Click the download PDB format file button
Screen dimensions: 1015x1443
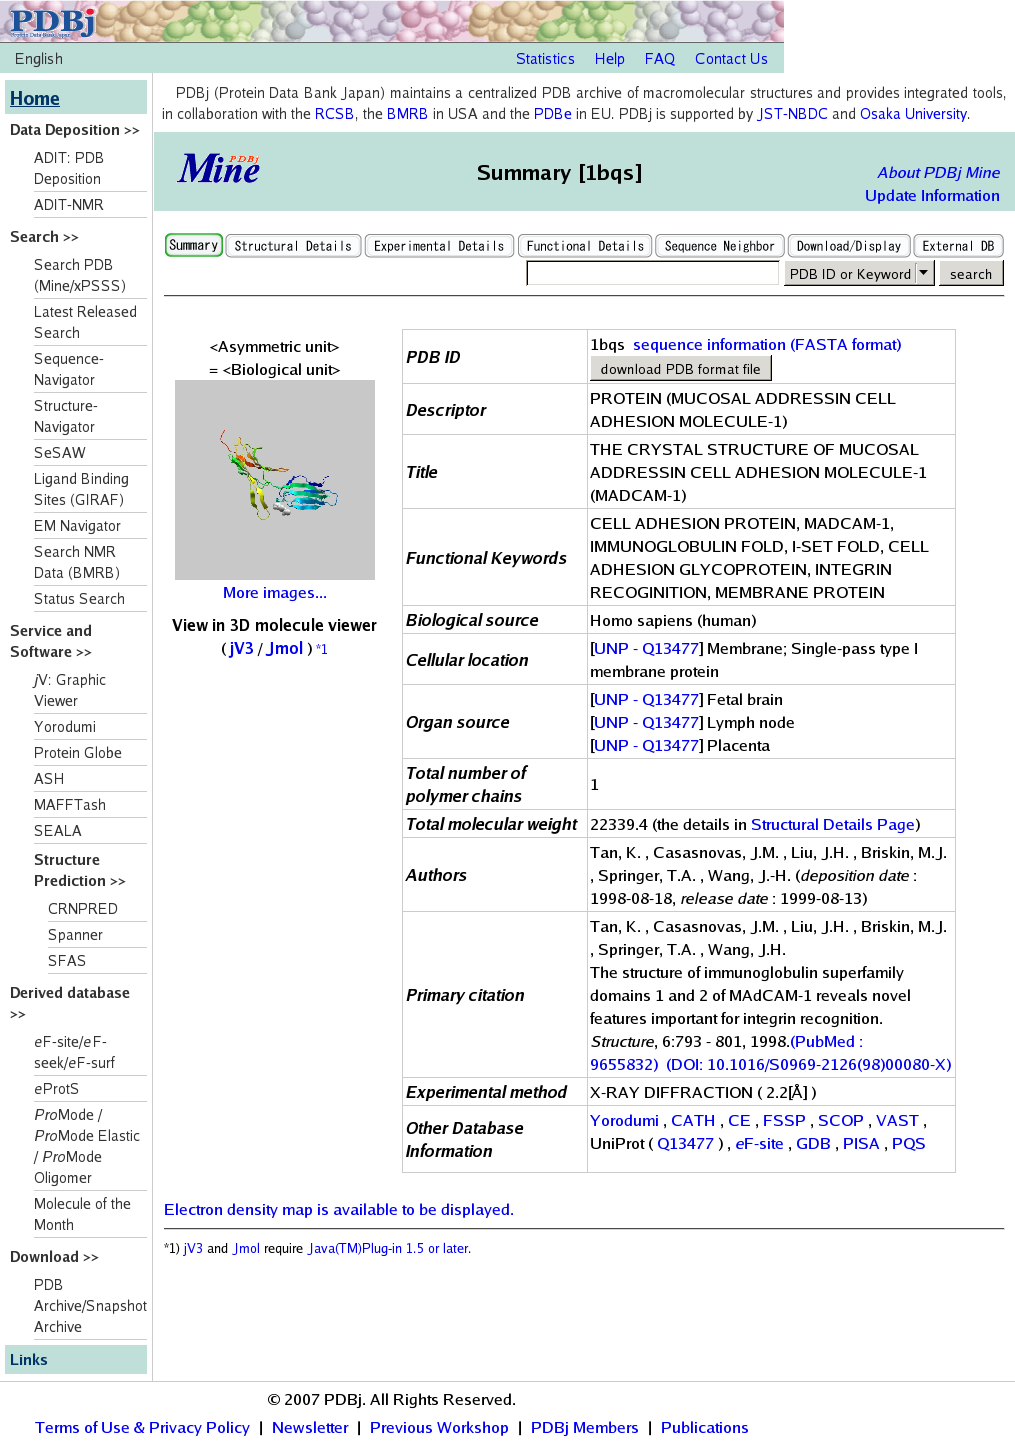(680, 369)
